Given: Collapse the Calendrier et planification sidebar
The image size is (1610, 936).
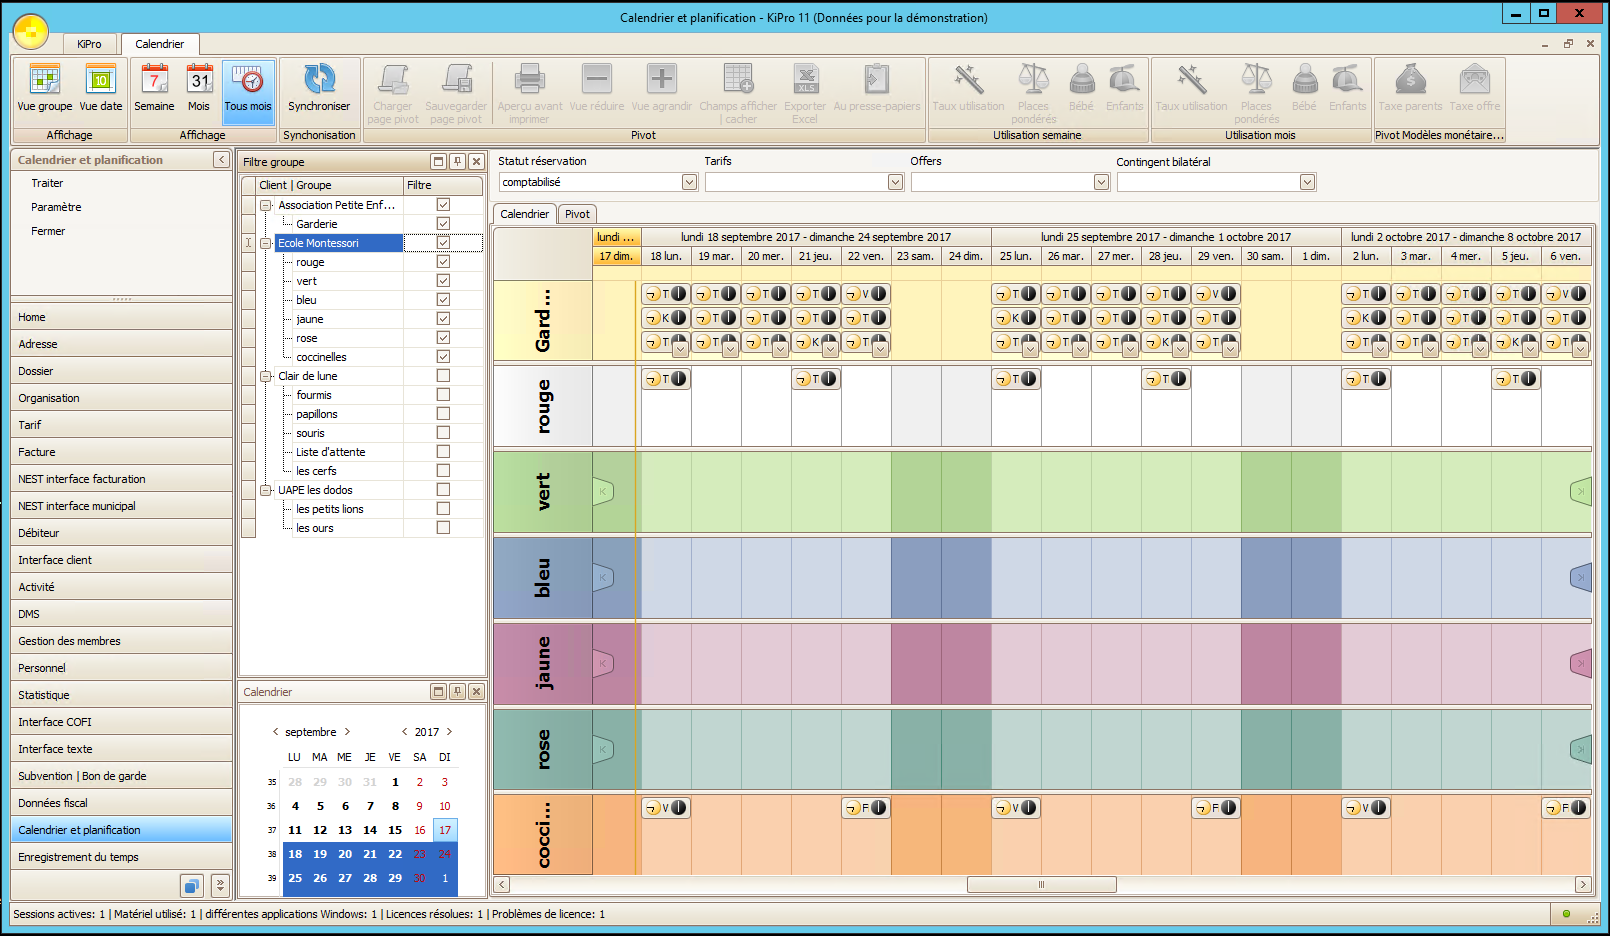Looking at the screenshot, I should coord(222,160).
